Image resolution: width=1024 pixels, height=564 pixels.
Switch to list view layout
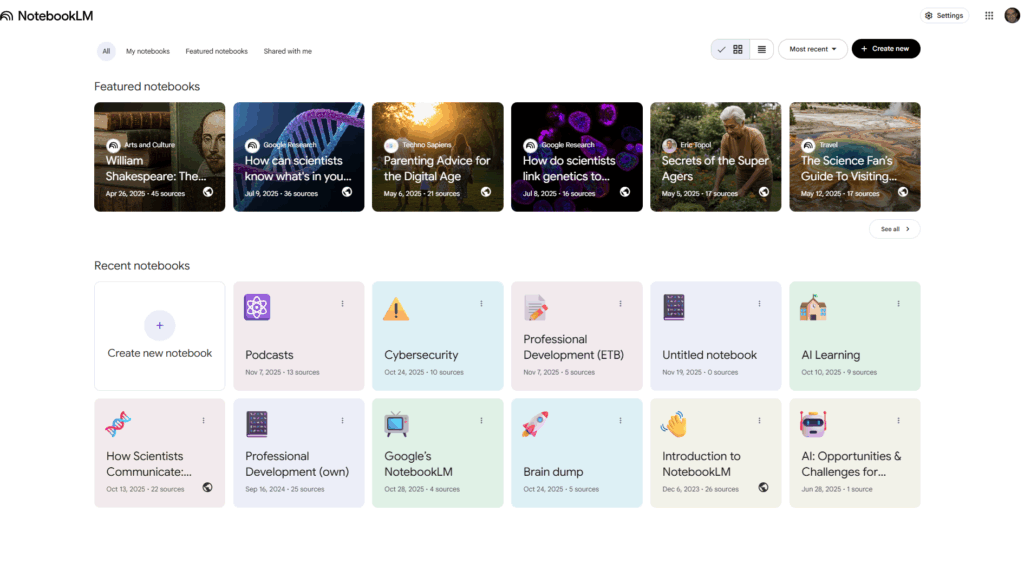[761, 49]
